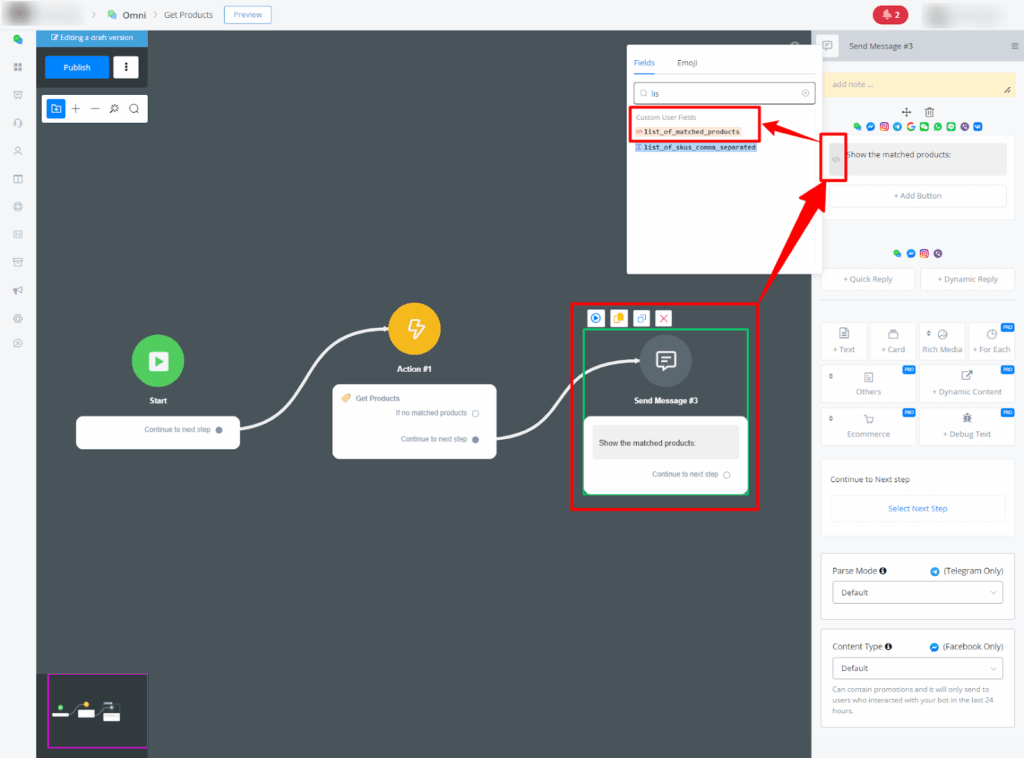
Task: Open the Content Type dropdown
Action: 917,668
